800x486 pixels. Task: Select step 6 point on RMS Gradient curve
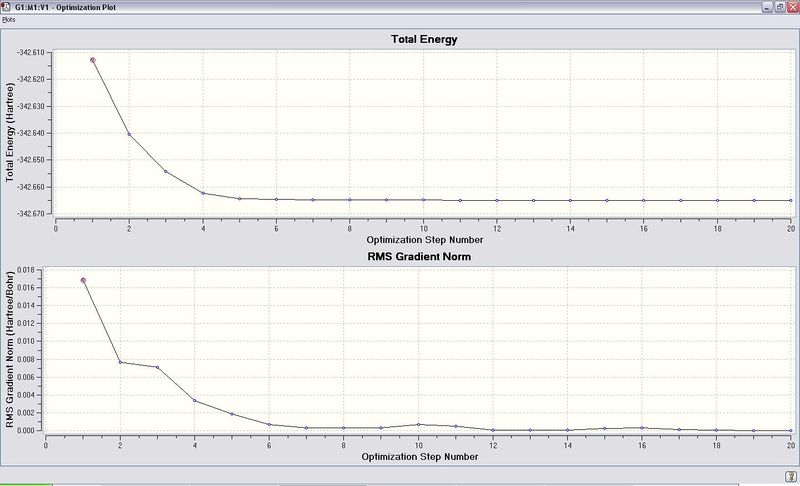point(269,424)
